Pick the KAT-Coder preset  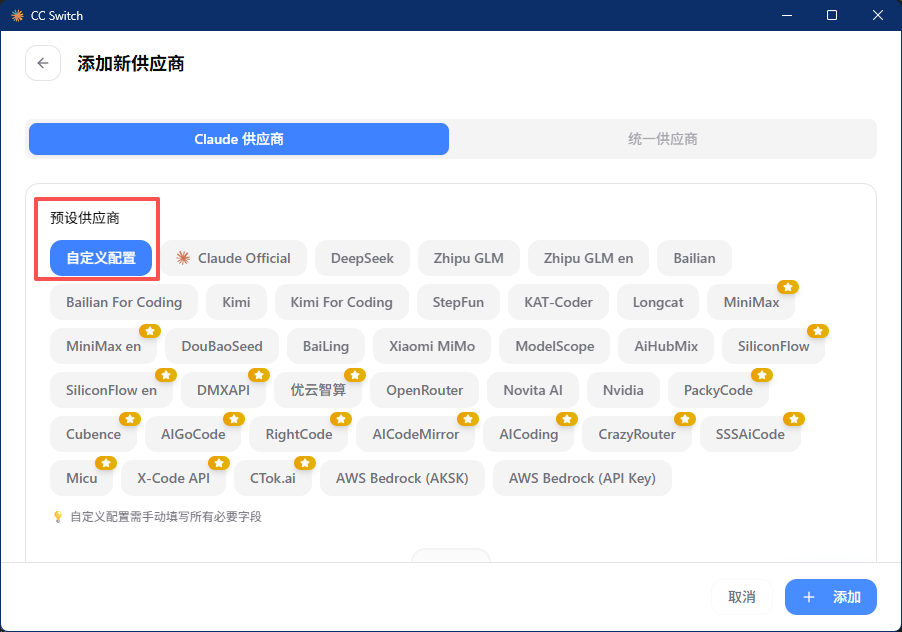[x=558, y=302]
